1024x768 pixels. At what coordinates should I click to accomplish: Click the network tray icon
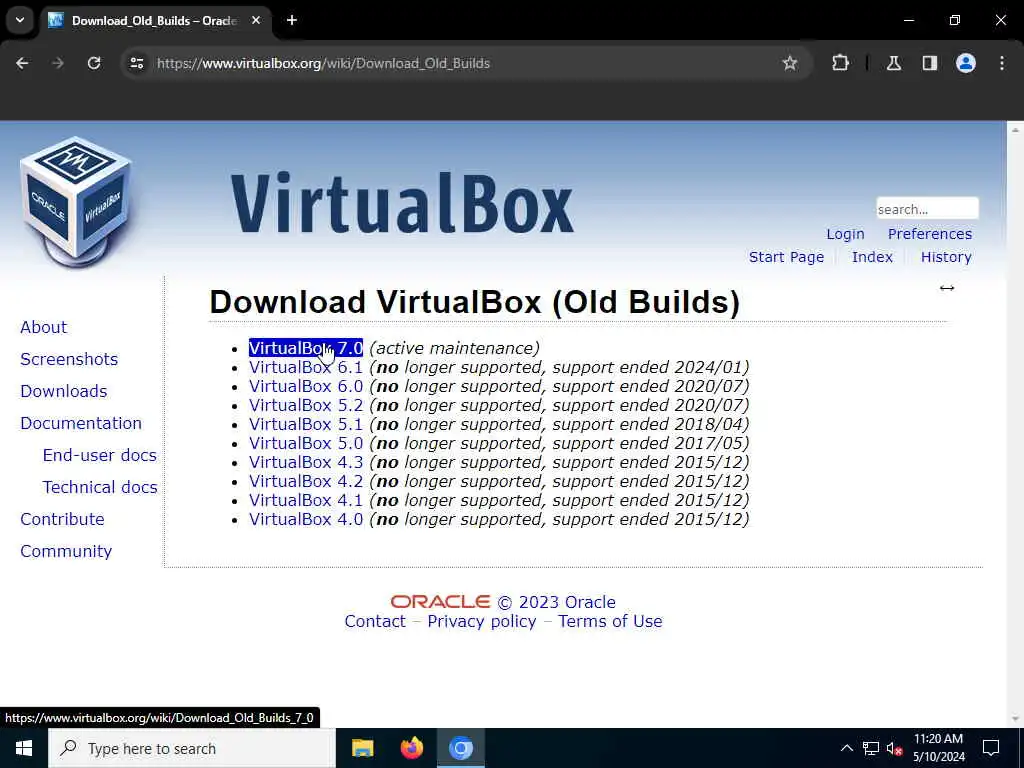pos(871,748)
